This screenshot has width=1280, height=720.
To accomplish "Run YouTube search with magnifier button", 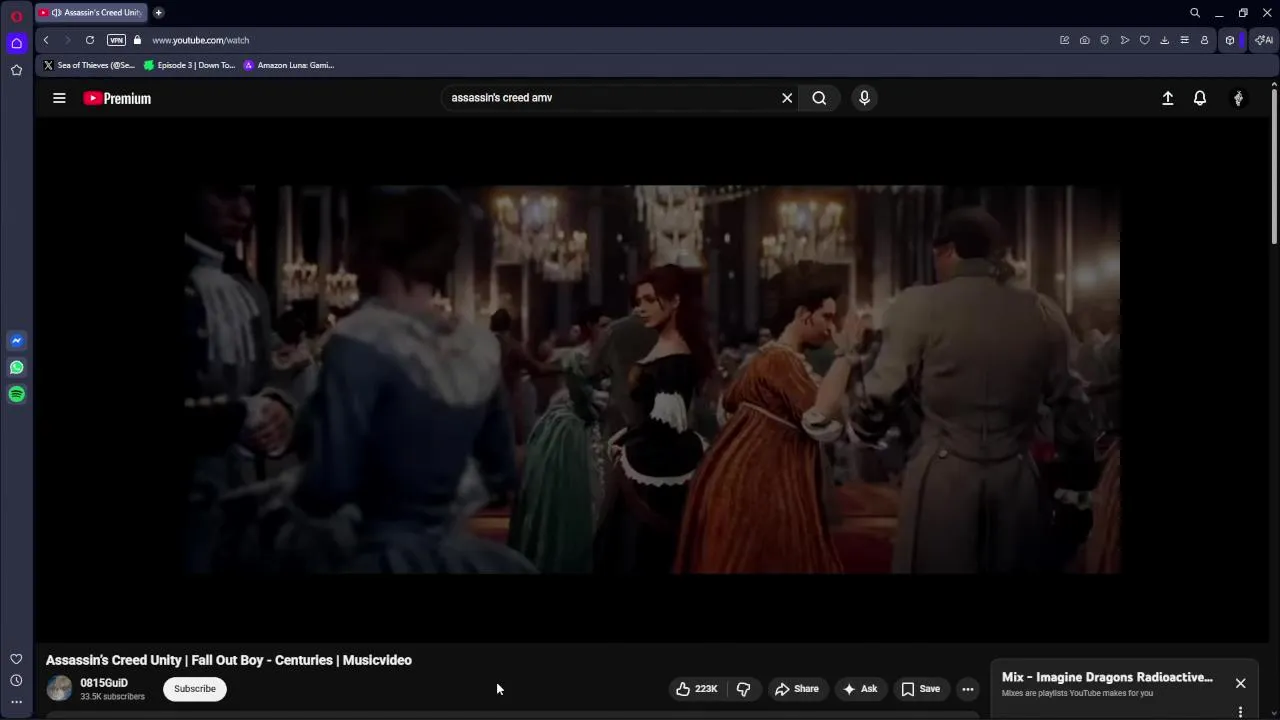I will tap(819, 98).
